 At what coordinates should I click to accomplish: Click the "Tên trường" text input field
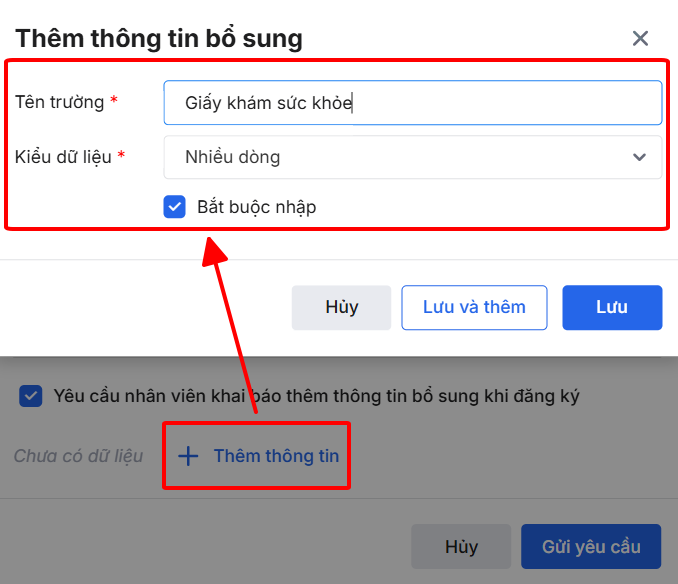(x=412, y=102)
